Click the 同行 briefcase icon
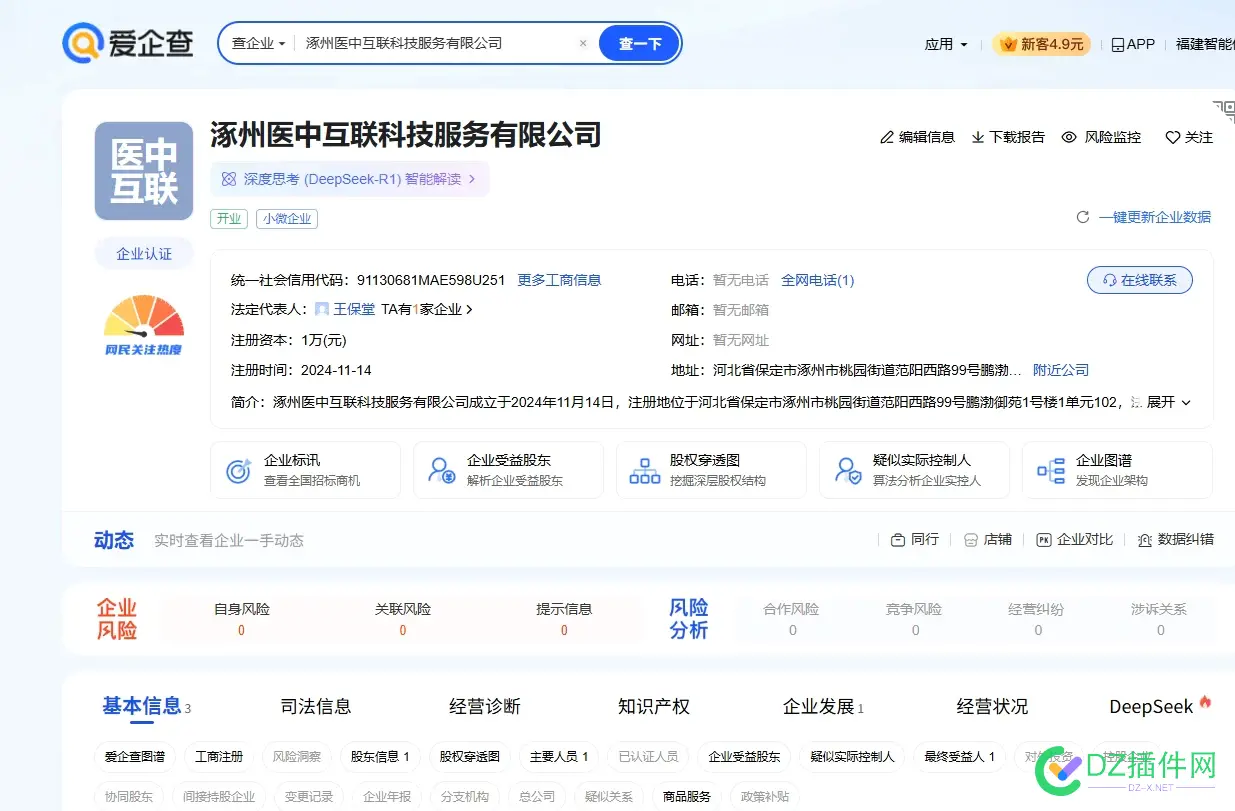The height and width of the screenshot is (811, 1235). pos(898,538)
